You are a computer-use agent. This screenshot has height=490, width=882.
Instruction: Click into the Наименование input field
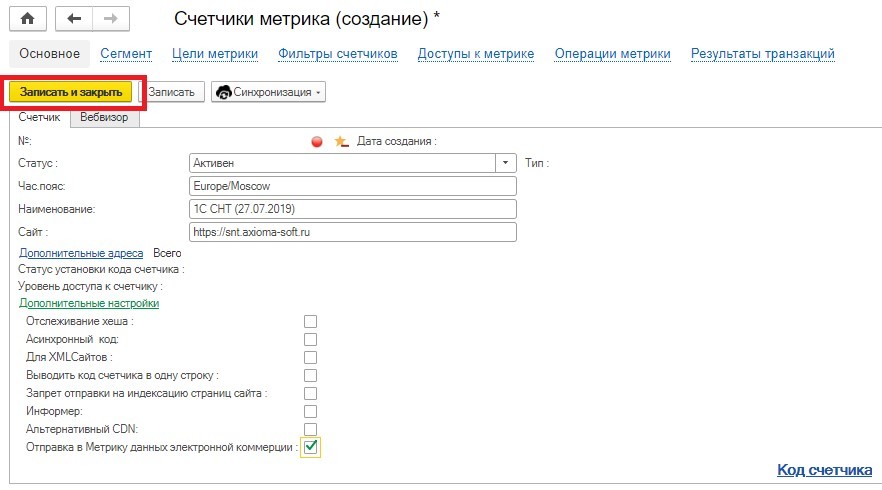353,209
